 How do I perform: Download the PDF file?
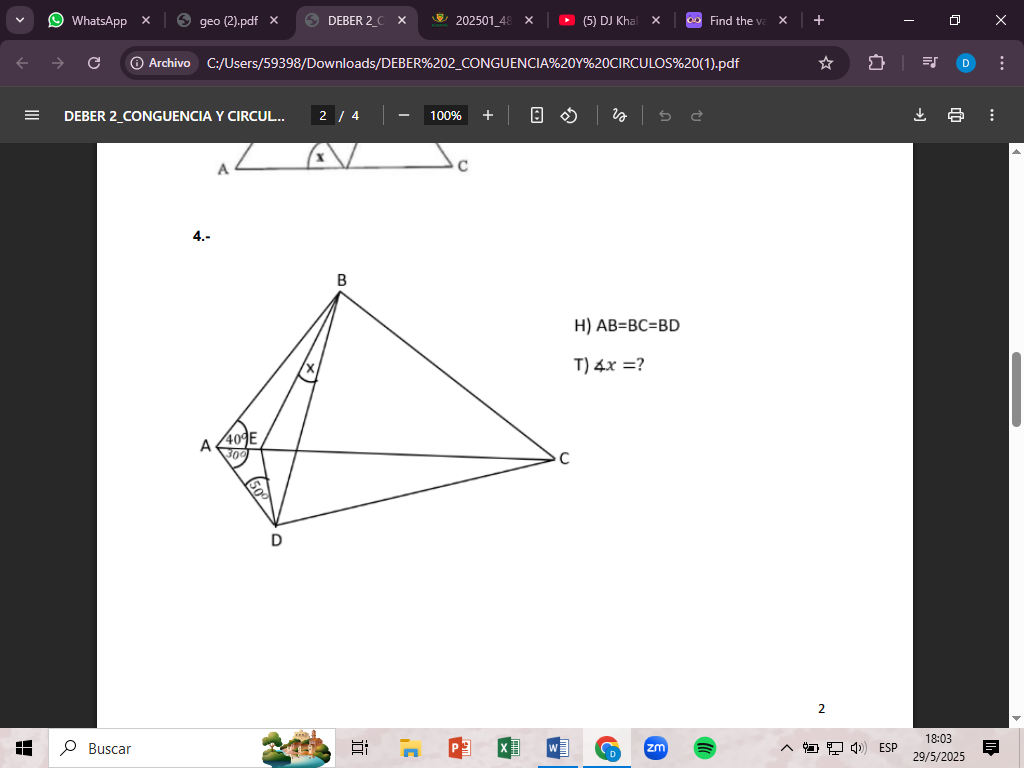919,115
